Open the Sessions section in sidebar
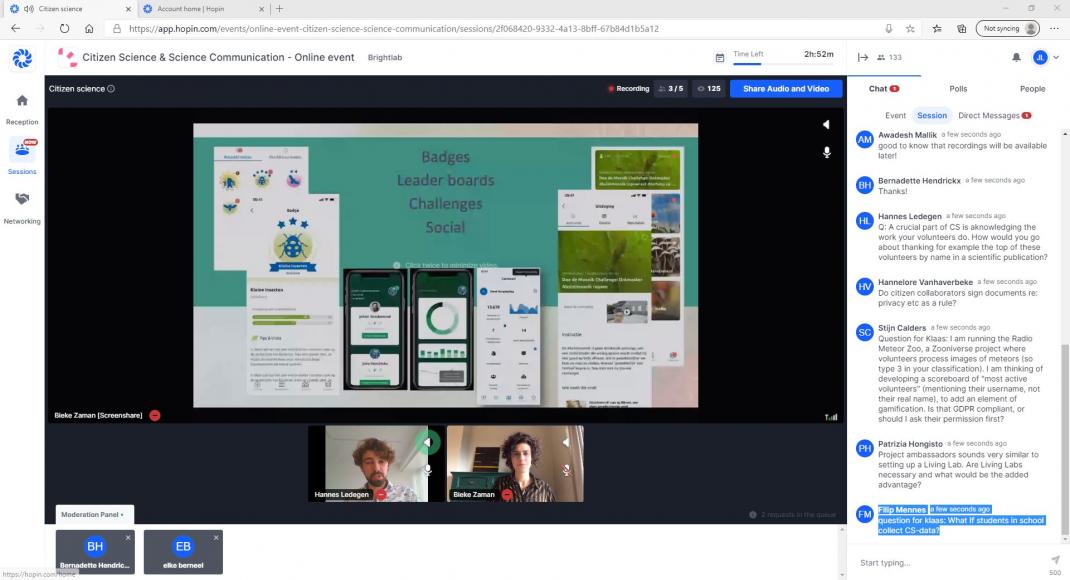Image resolution: width=1070 pixels, height=580 pixels. click(x=22, y=156)
